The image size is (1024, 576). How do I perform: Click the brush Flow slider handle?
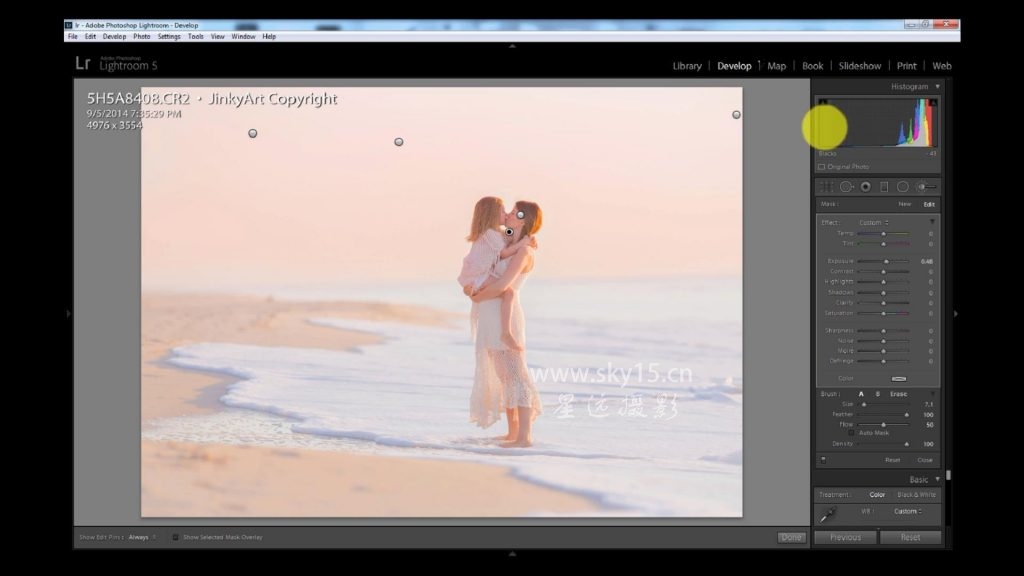(x=884, y=424)
